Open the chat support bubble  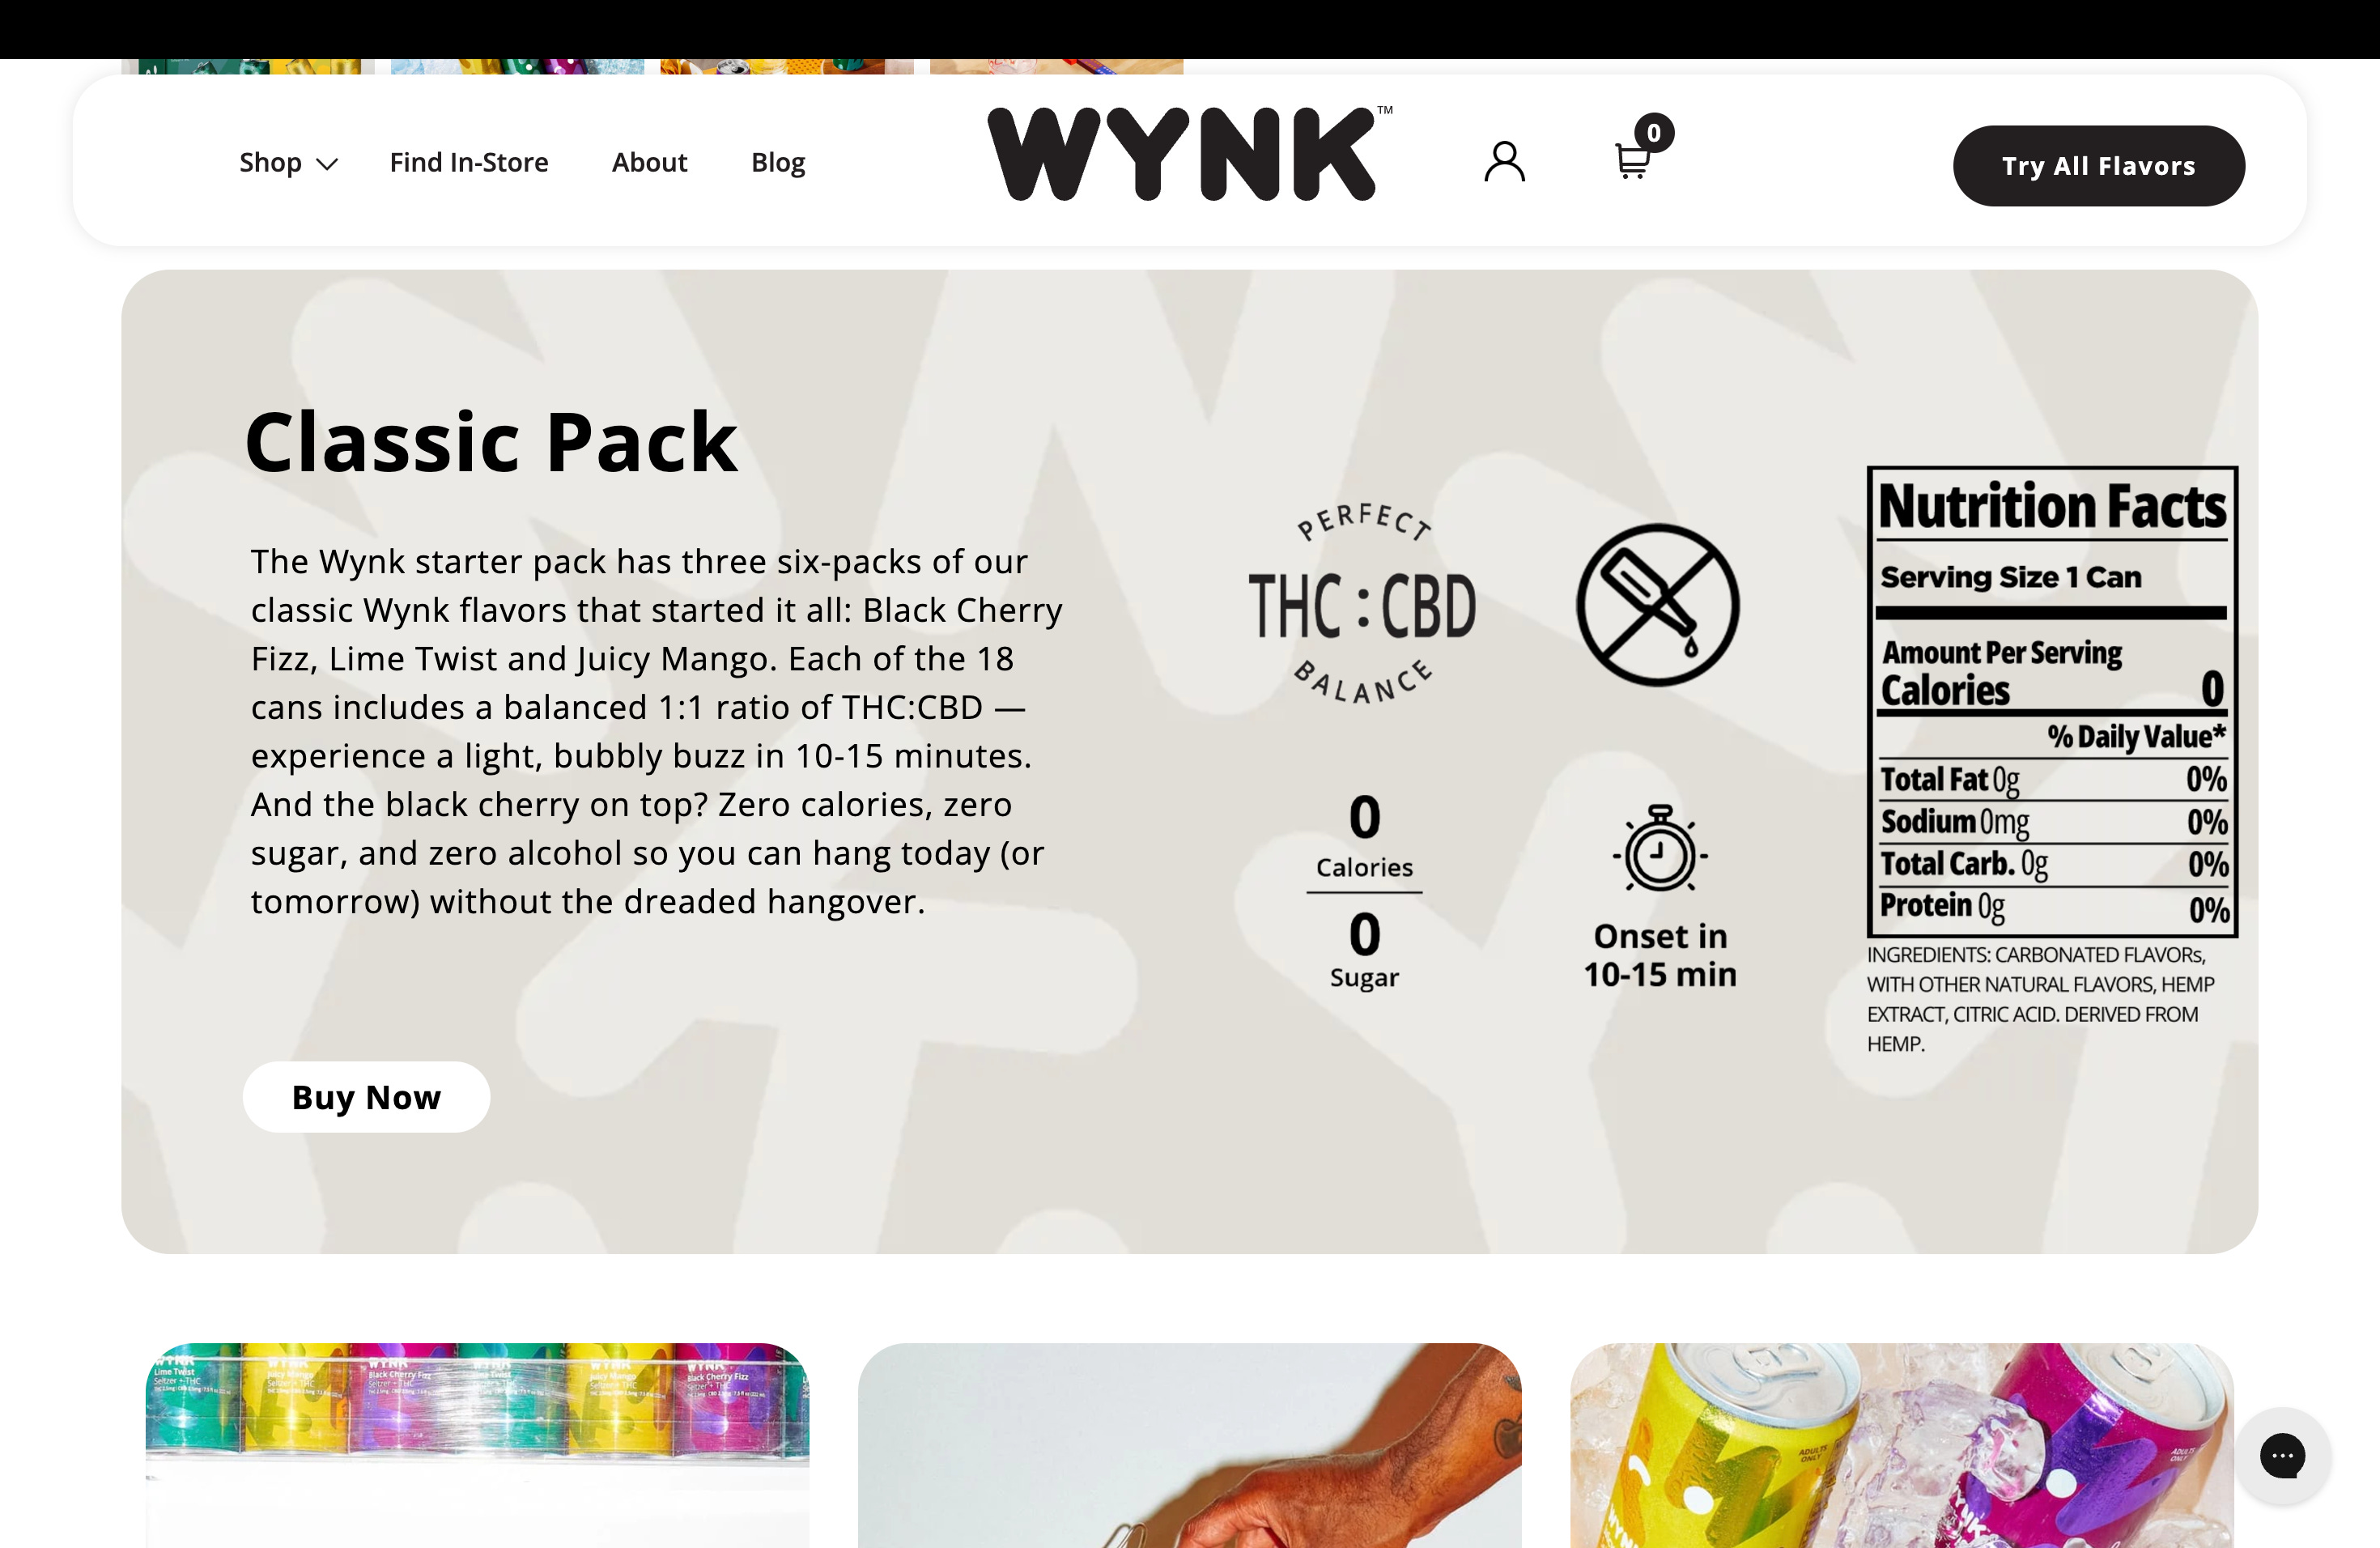(x=2282, y=1455)
